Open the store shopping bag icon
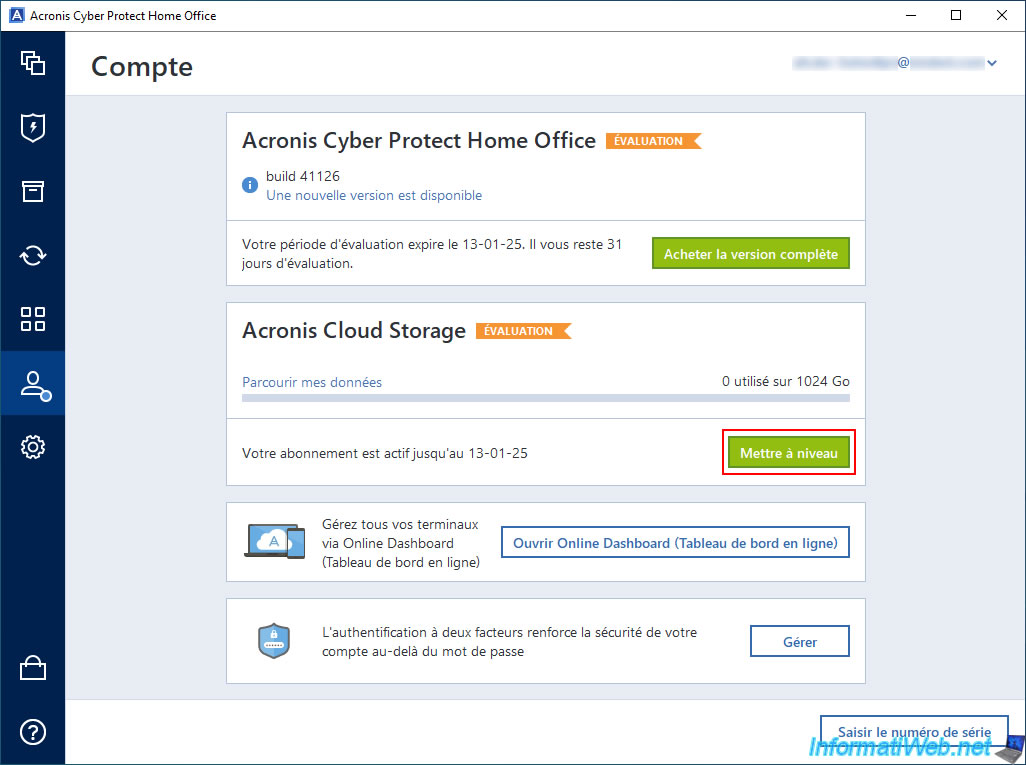Screen dimensions: 1026x765 [x=33, y=669]
